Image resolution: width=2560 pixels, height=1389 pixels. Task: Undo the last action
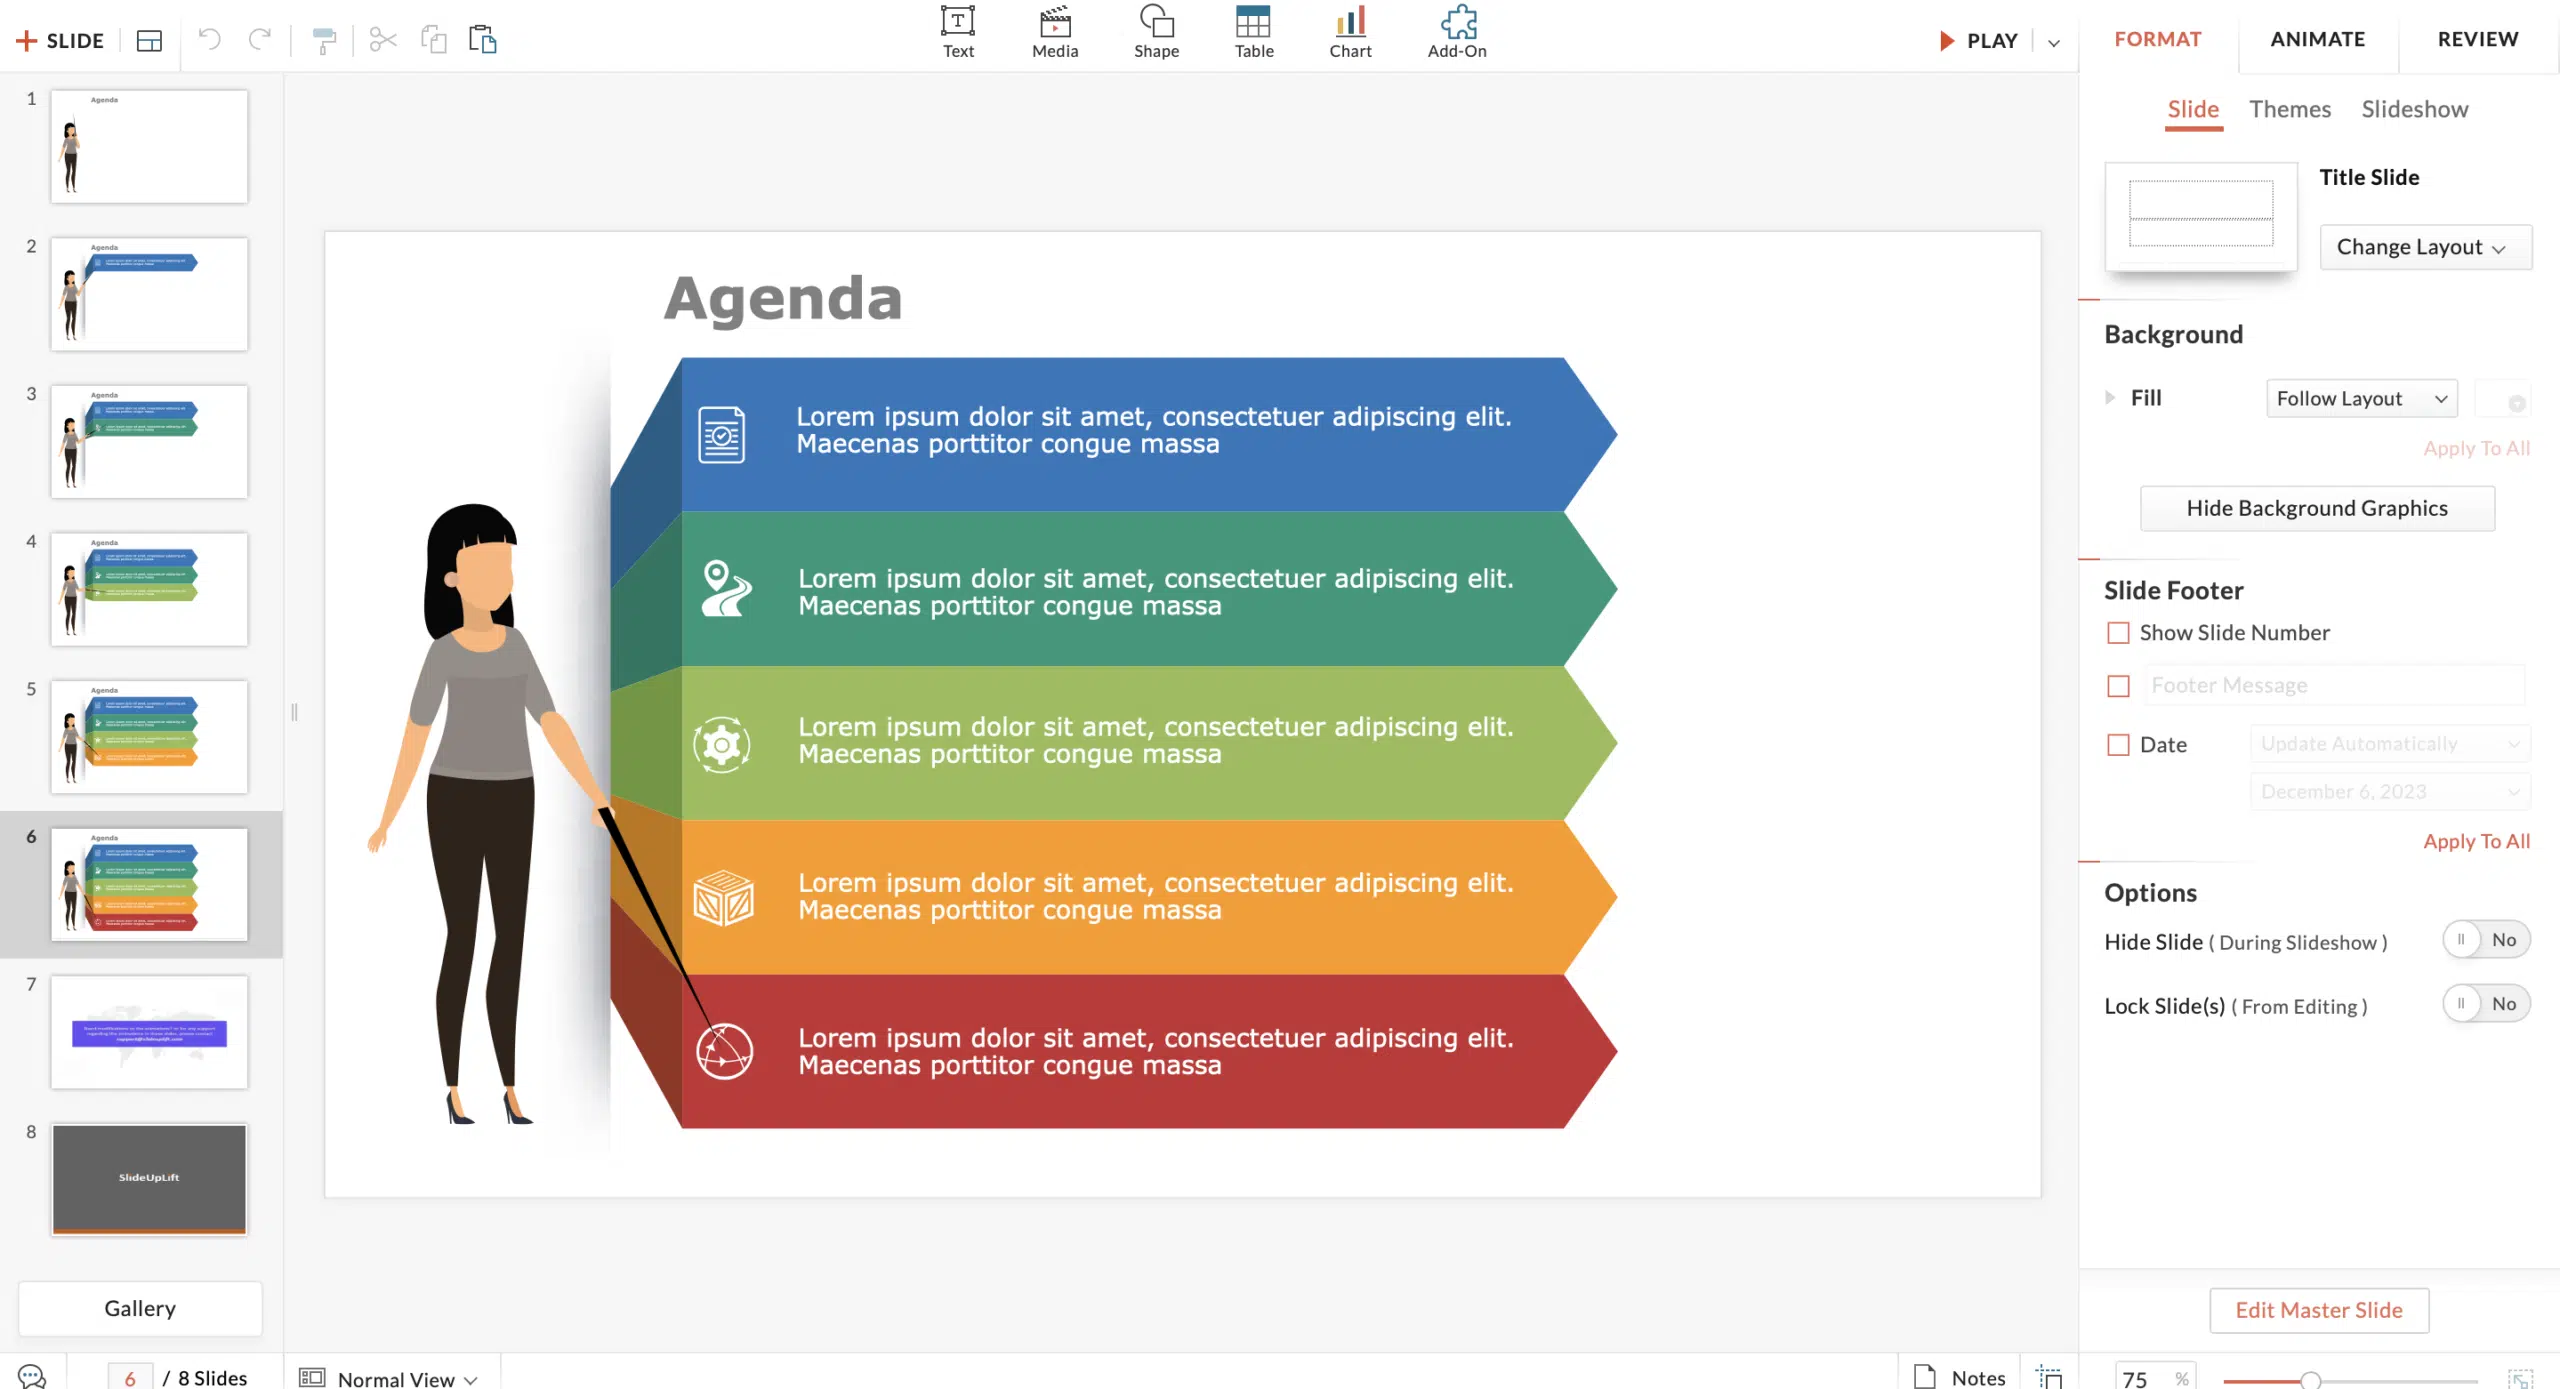pos(209,39)
